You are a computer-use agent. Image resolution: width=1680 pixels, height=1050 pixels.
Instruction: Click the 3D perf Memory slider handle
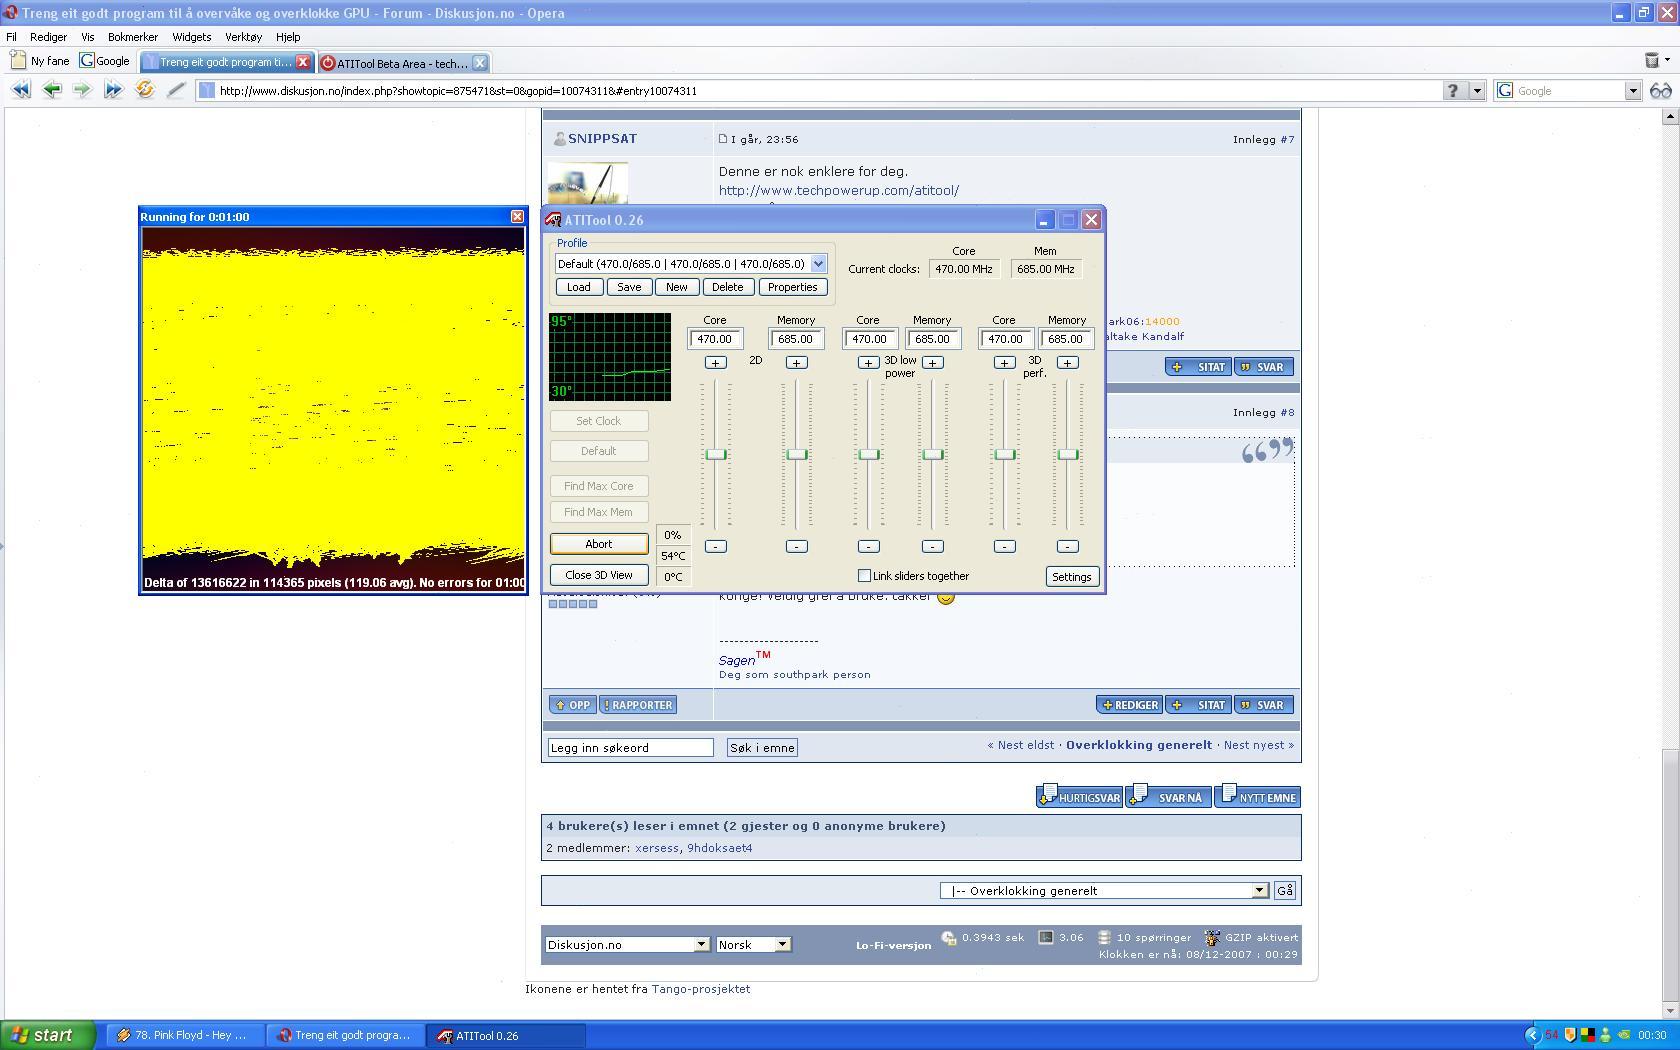[x=1067, y=454]
